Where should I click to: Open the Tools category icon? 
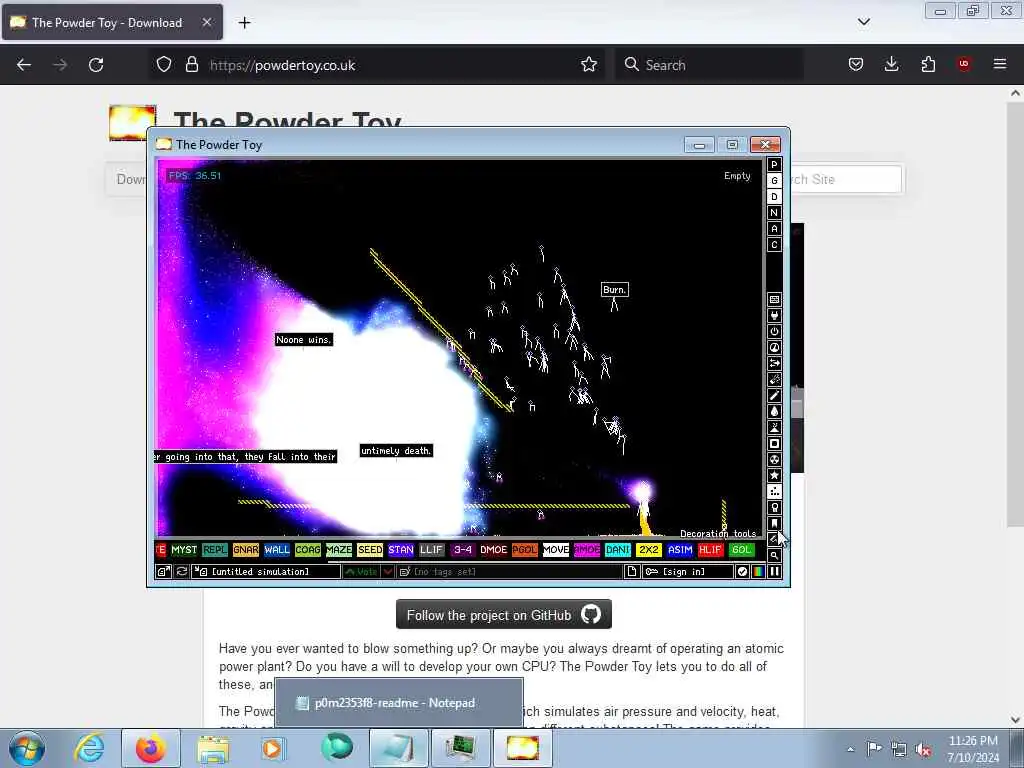point(774,507)
